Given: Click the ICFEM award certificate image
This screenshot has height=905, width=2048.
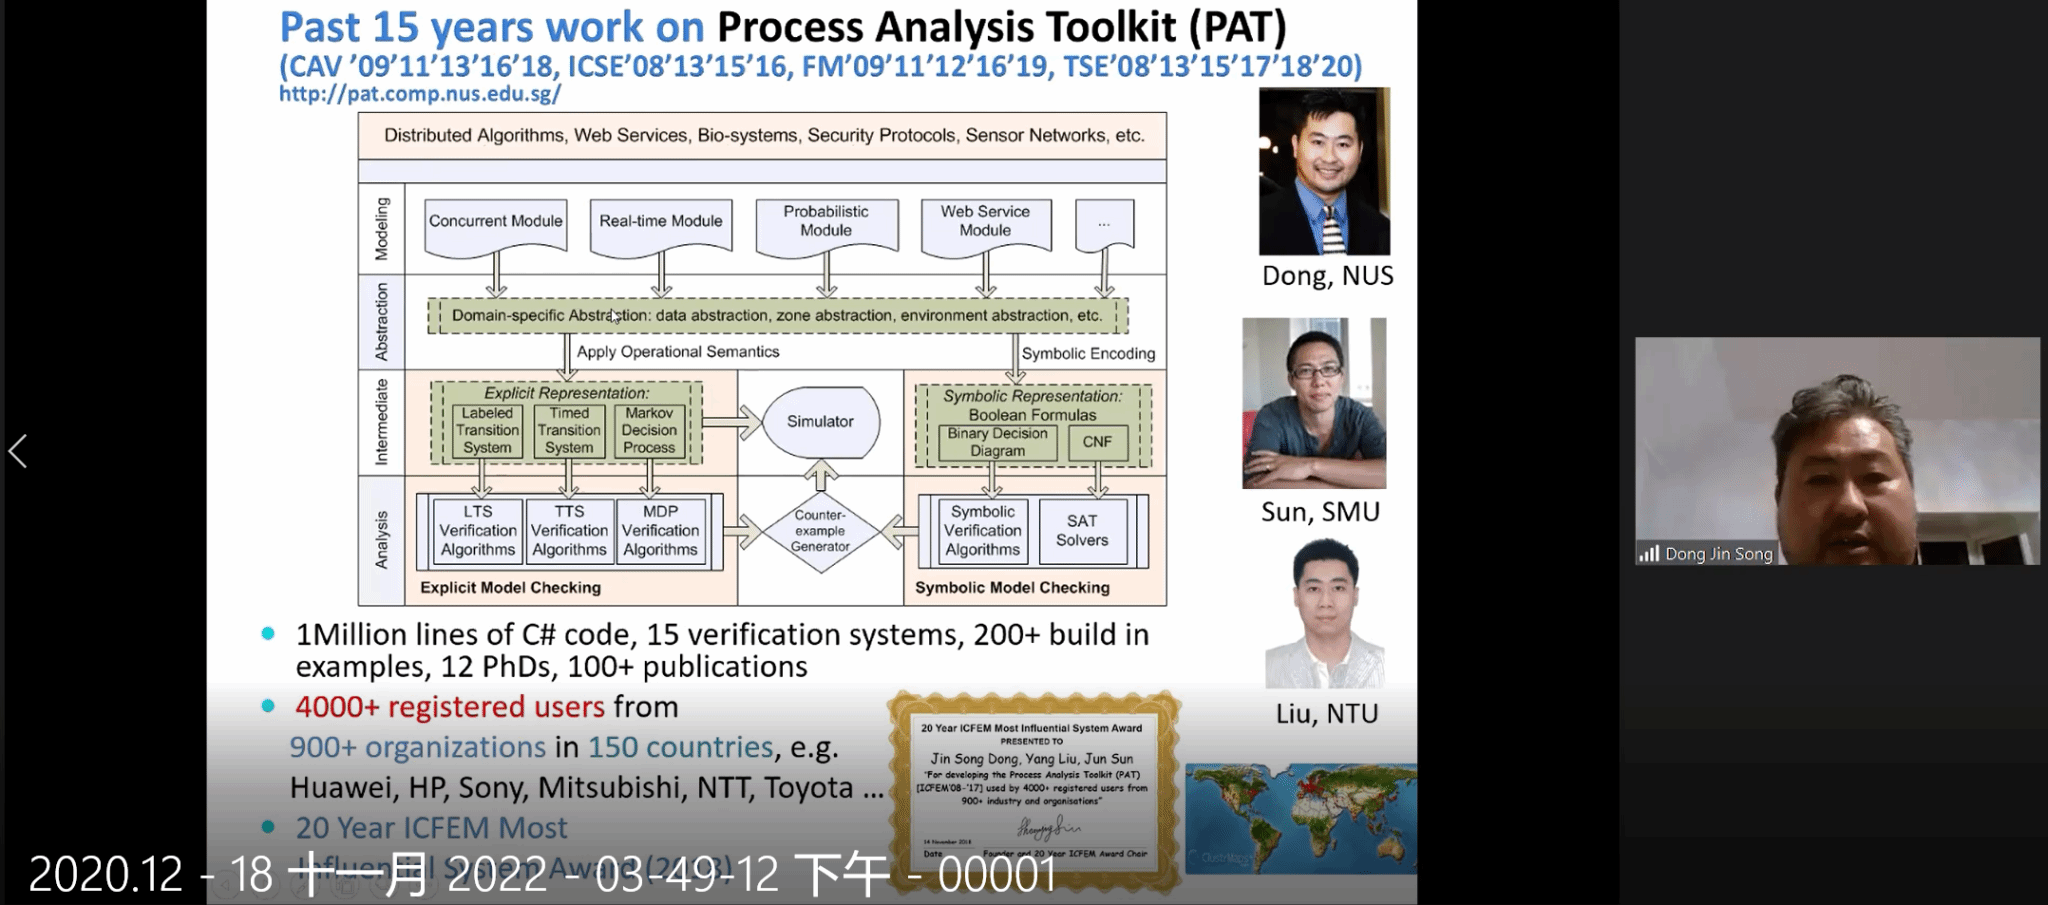Looking at the screenshot, I should coord(1033,790).
